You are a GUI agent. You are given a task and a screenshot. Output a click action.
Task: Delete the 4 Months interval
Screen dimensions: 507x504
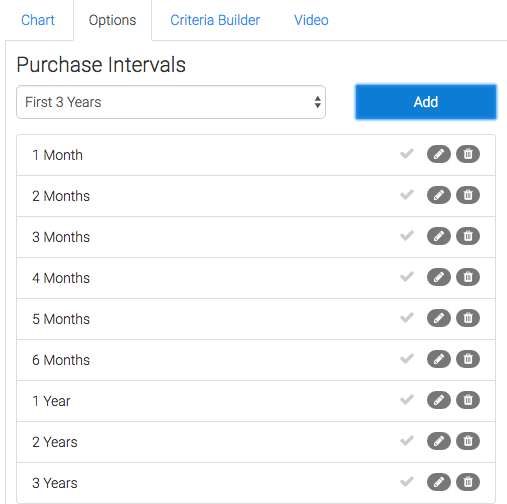point(468,277)
